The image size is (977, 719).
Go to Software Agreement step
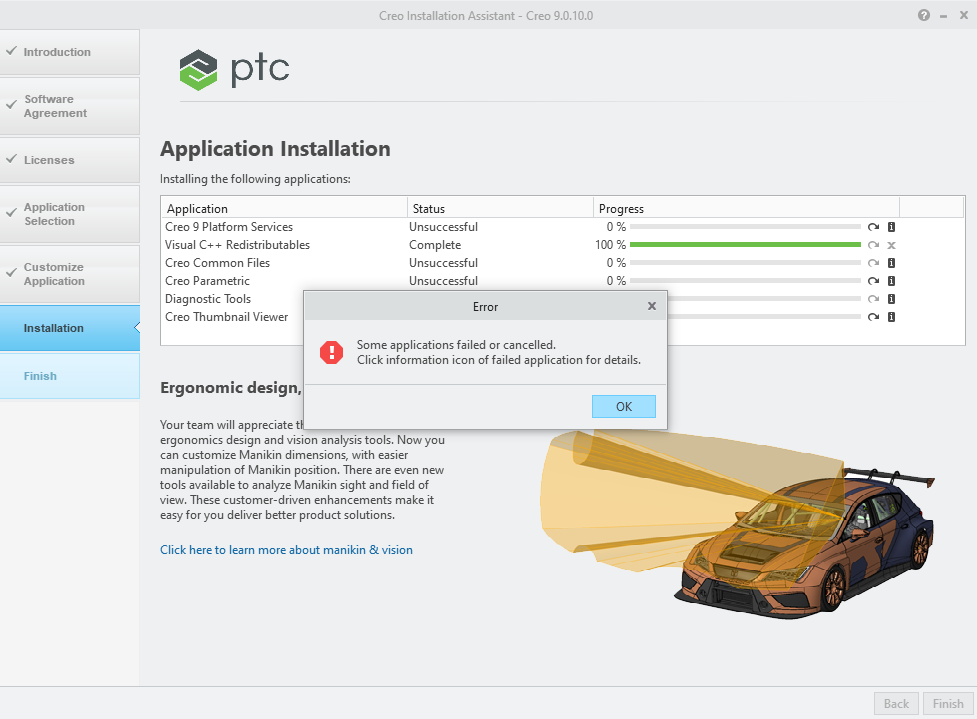pyautogui.click(x=69, y=106)
